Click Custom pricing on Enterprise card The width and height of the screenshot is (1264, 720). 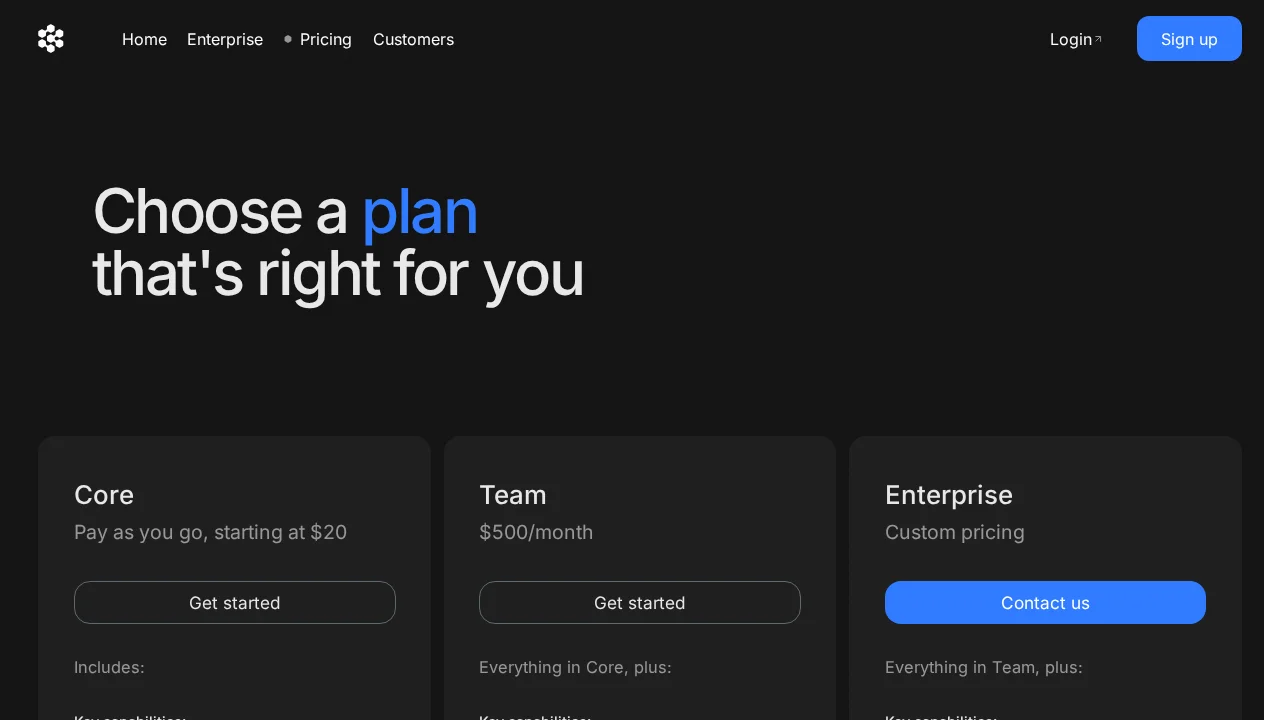point(955,532)
